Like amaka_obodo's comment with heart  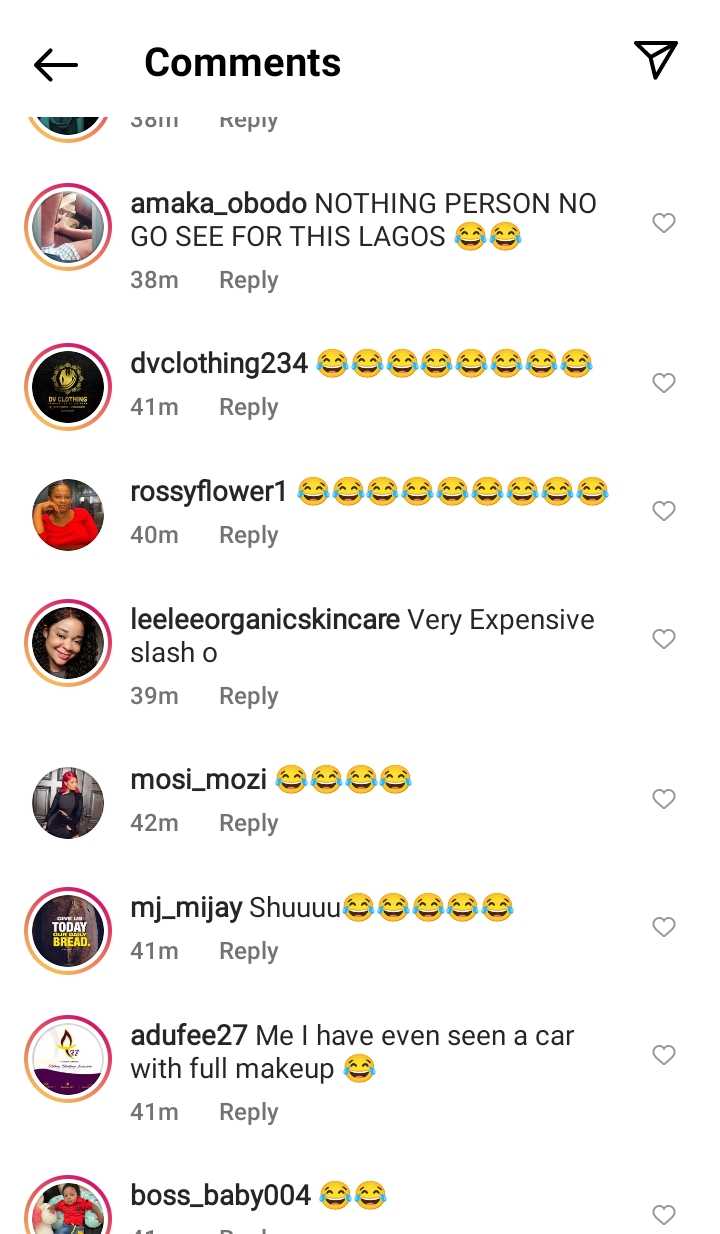click(664, 223)
